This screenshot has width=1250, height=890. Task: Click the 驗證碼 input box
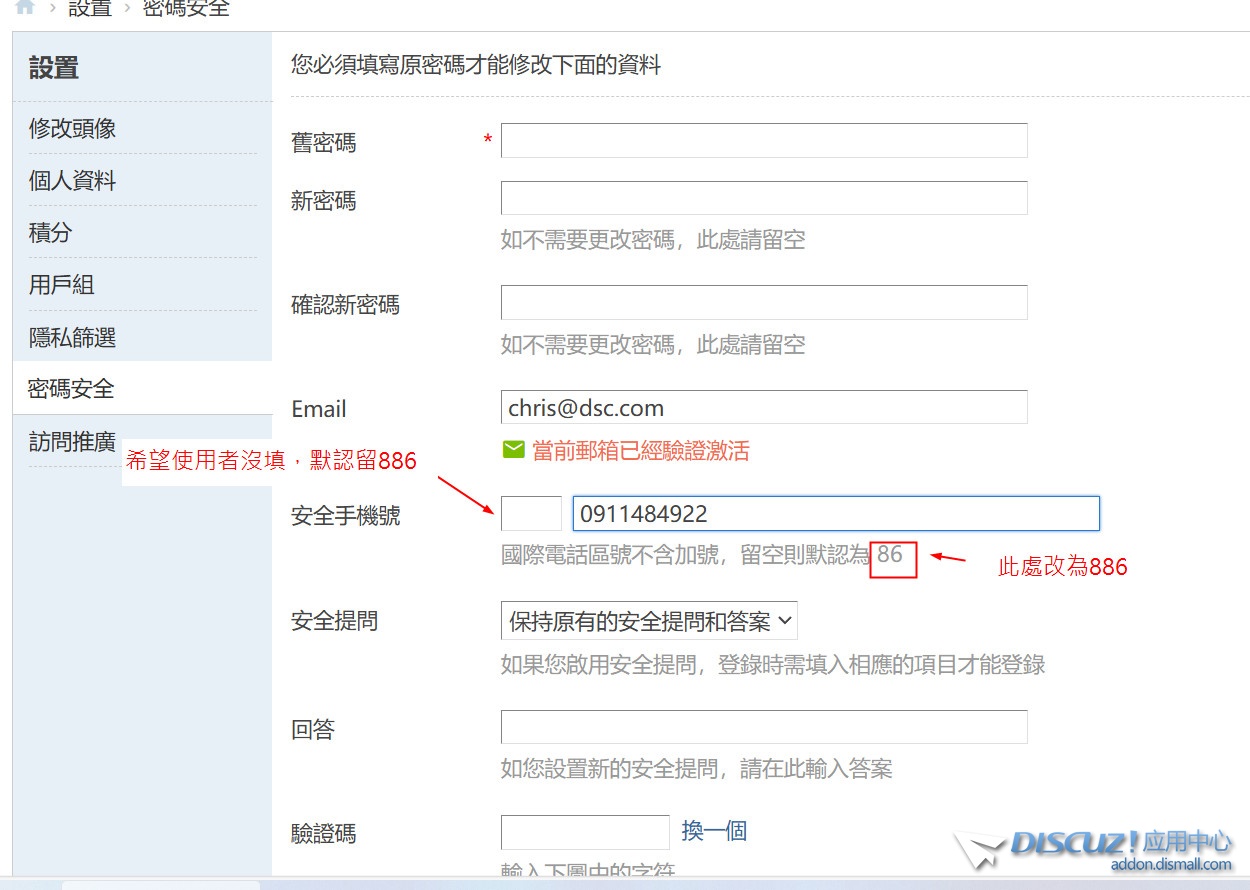point(584,832)
